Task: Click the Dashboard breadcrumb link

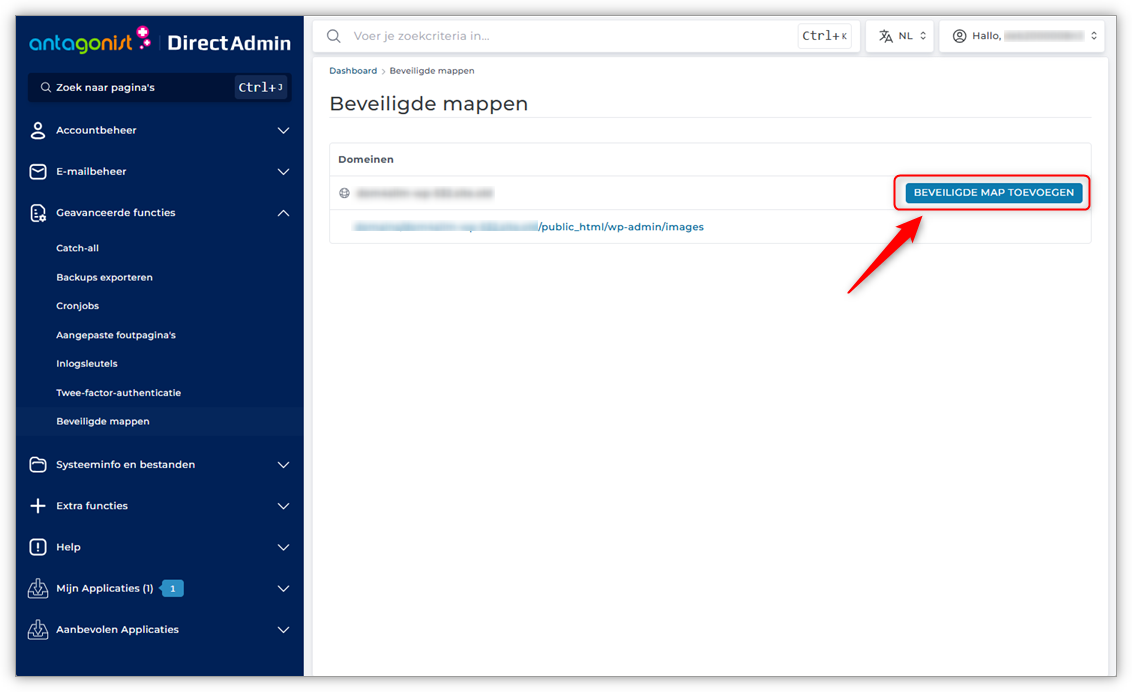Action: pos(353,71)
